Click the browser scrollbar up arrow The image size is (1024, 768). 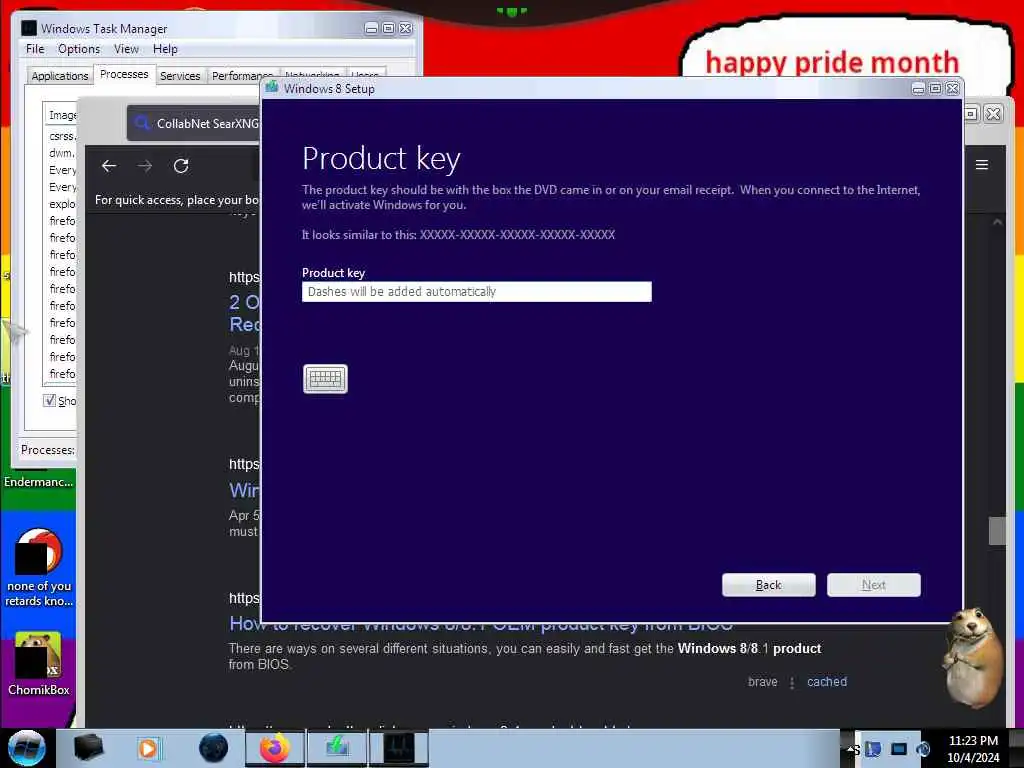(x=997, y=223)
